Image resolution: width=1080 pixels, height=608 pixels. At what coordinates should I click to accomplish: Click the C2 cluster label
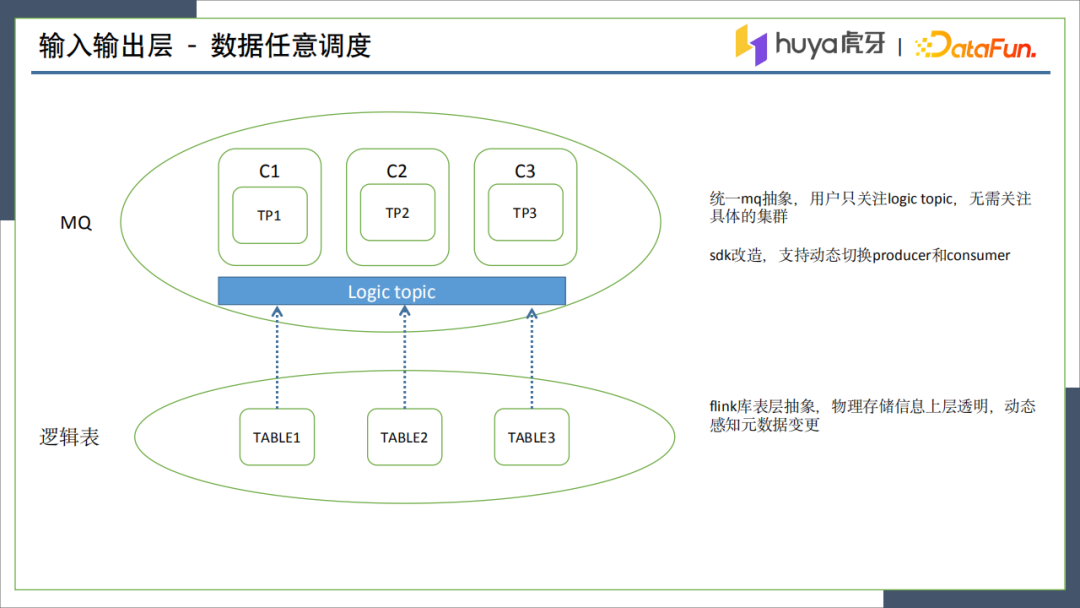(397, 171)
